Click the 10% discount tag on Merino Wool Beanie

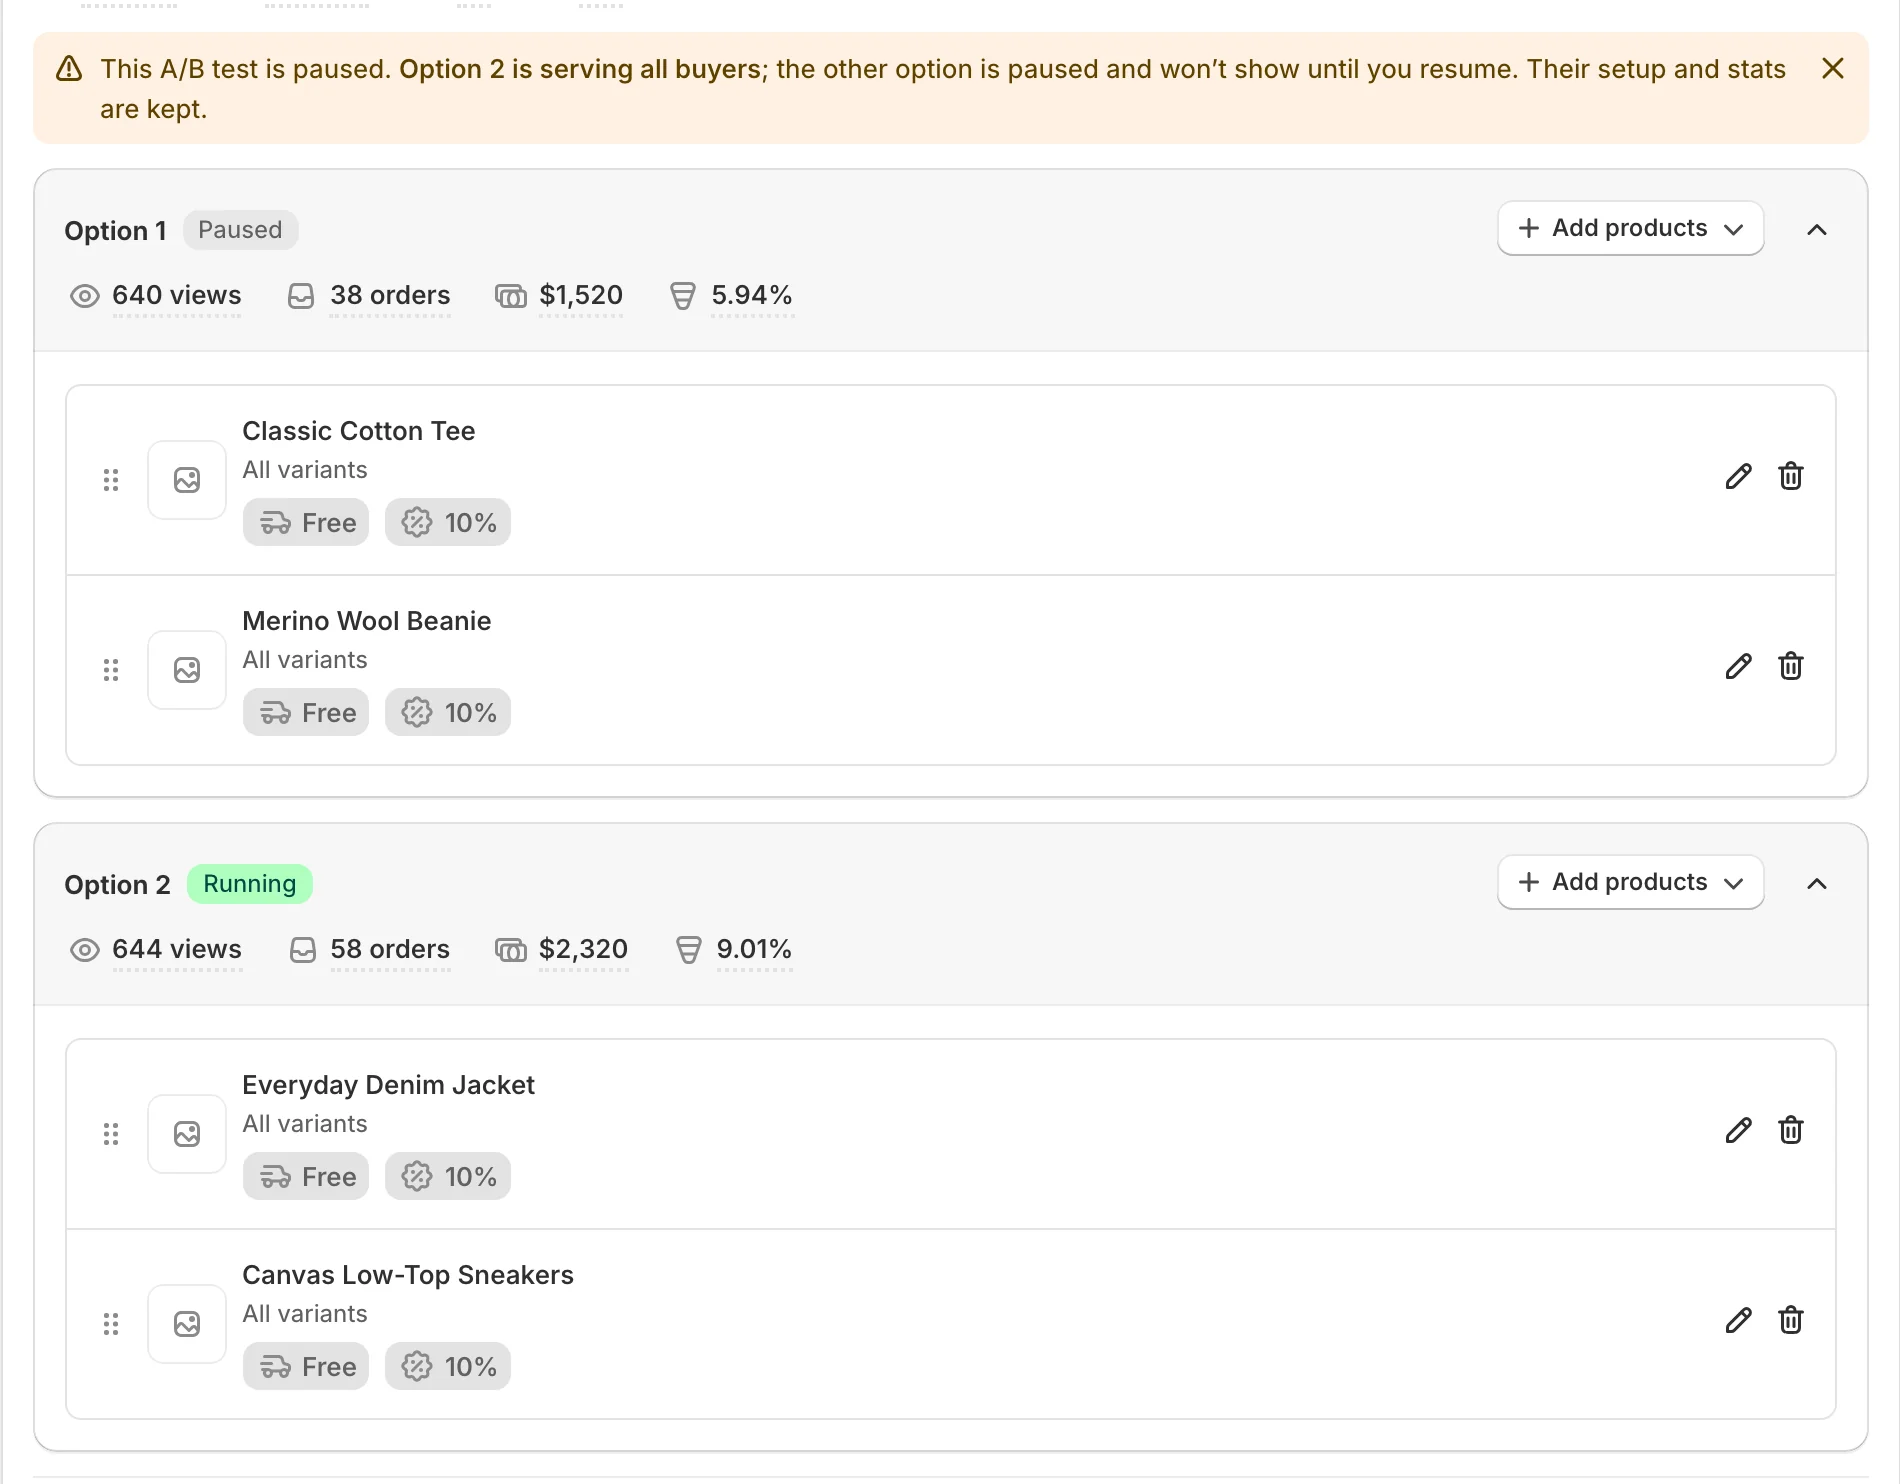[x=448, y=712]
